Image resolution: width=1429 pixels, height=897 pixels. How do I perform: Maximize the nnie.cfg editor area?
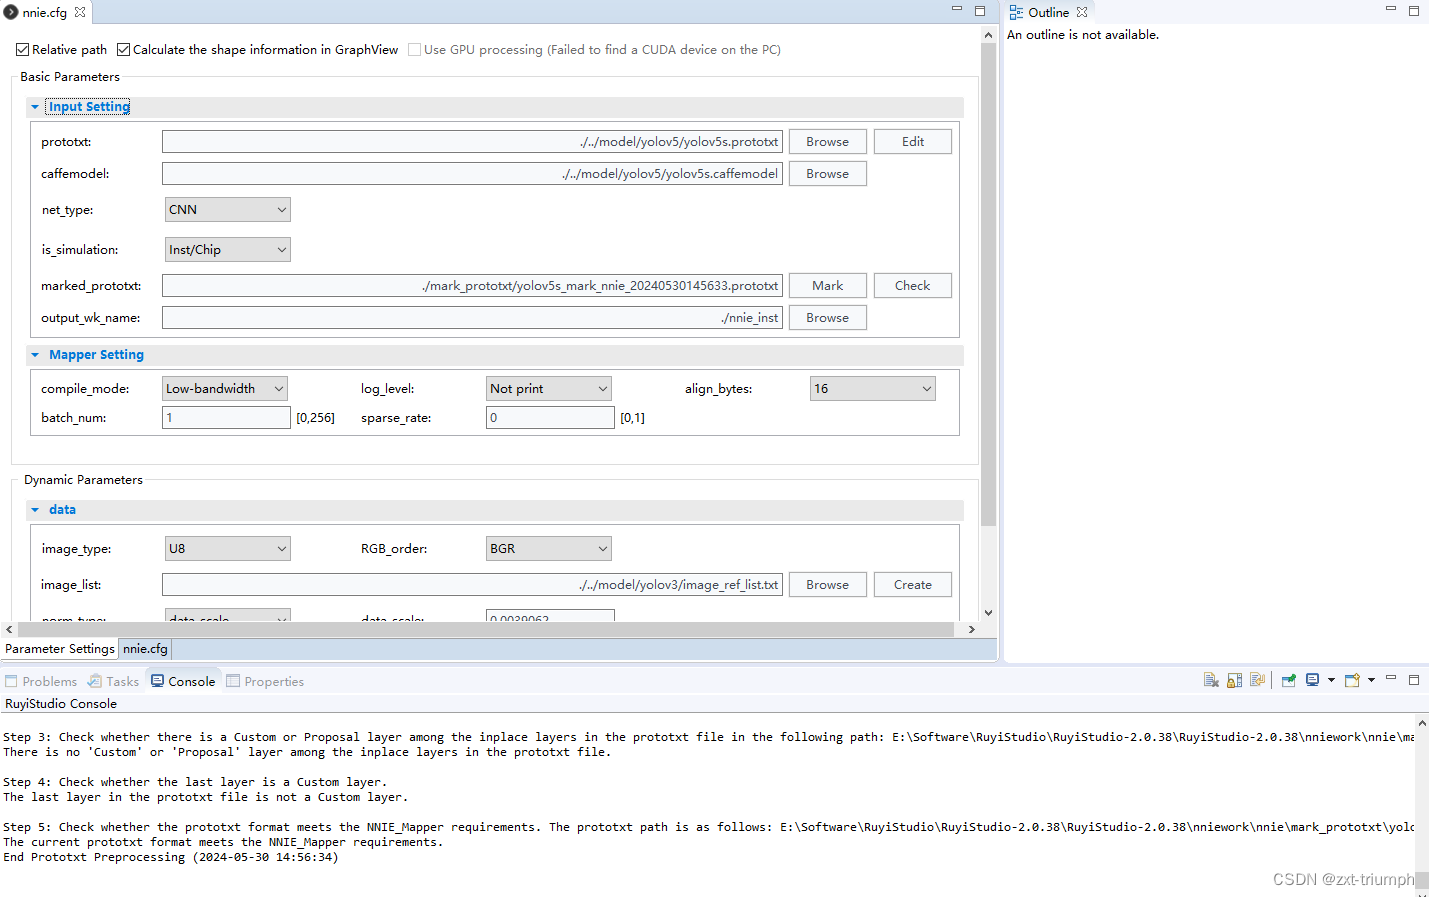point(980,11)
